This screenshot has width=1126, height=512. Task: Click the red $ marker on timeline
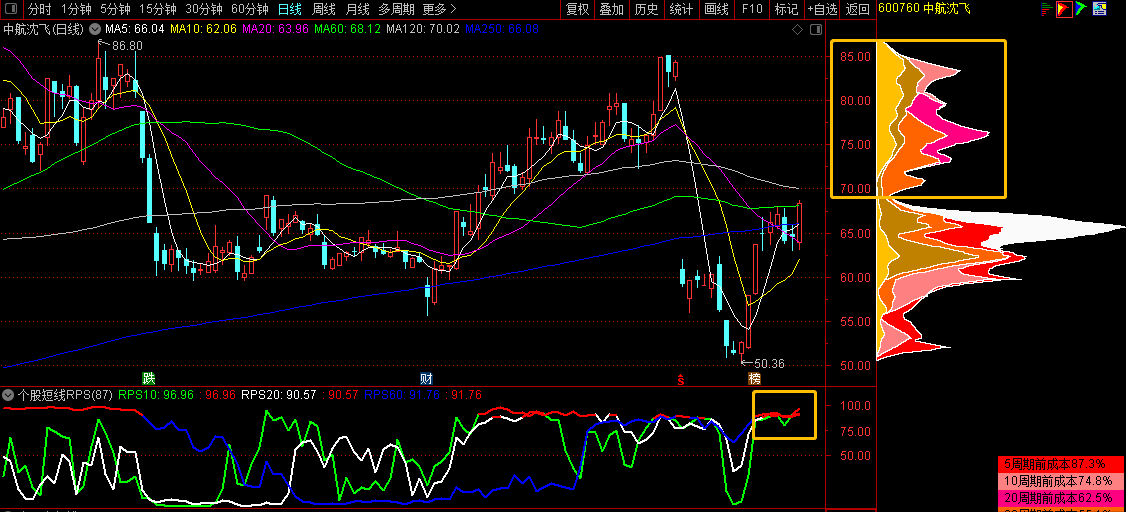(x=681, y=379)
